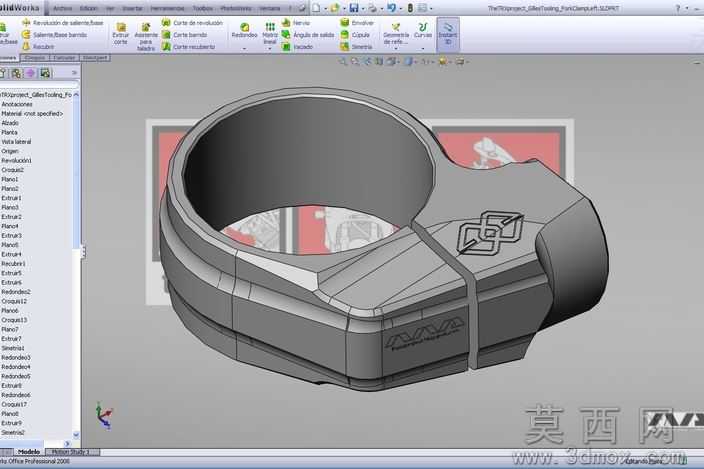Click the Open file icon
Viewport: 704px width, 469px height.
click(x=334, y=8)
